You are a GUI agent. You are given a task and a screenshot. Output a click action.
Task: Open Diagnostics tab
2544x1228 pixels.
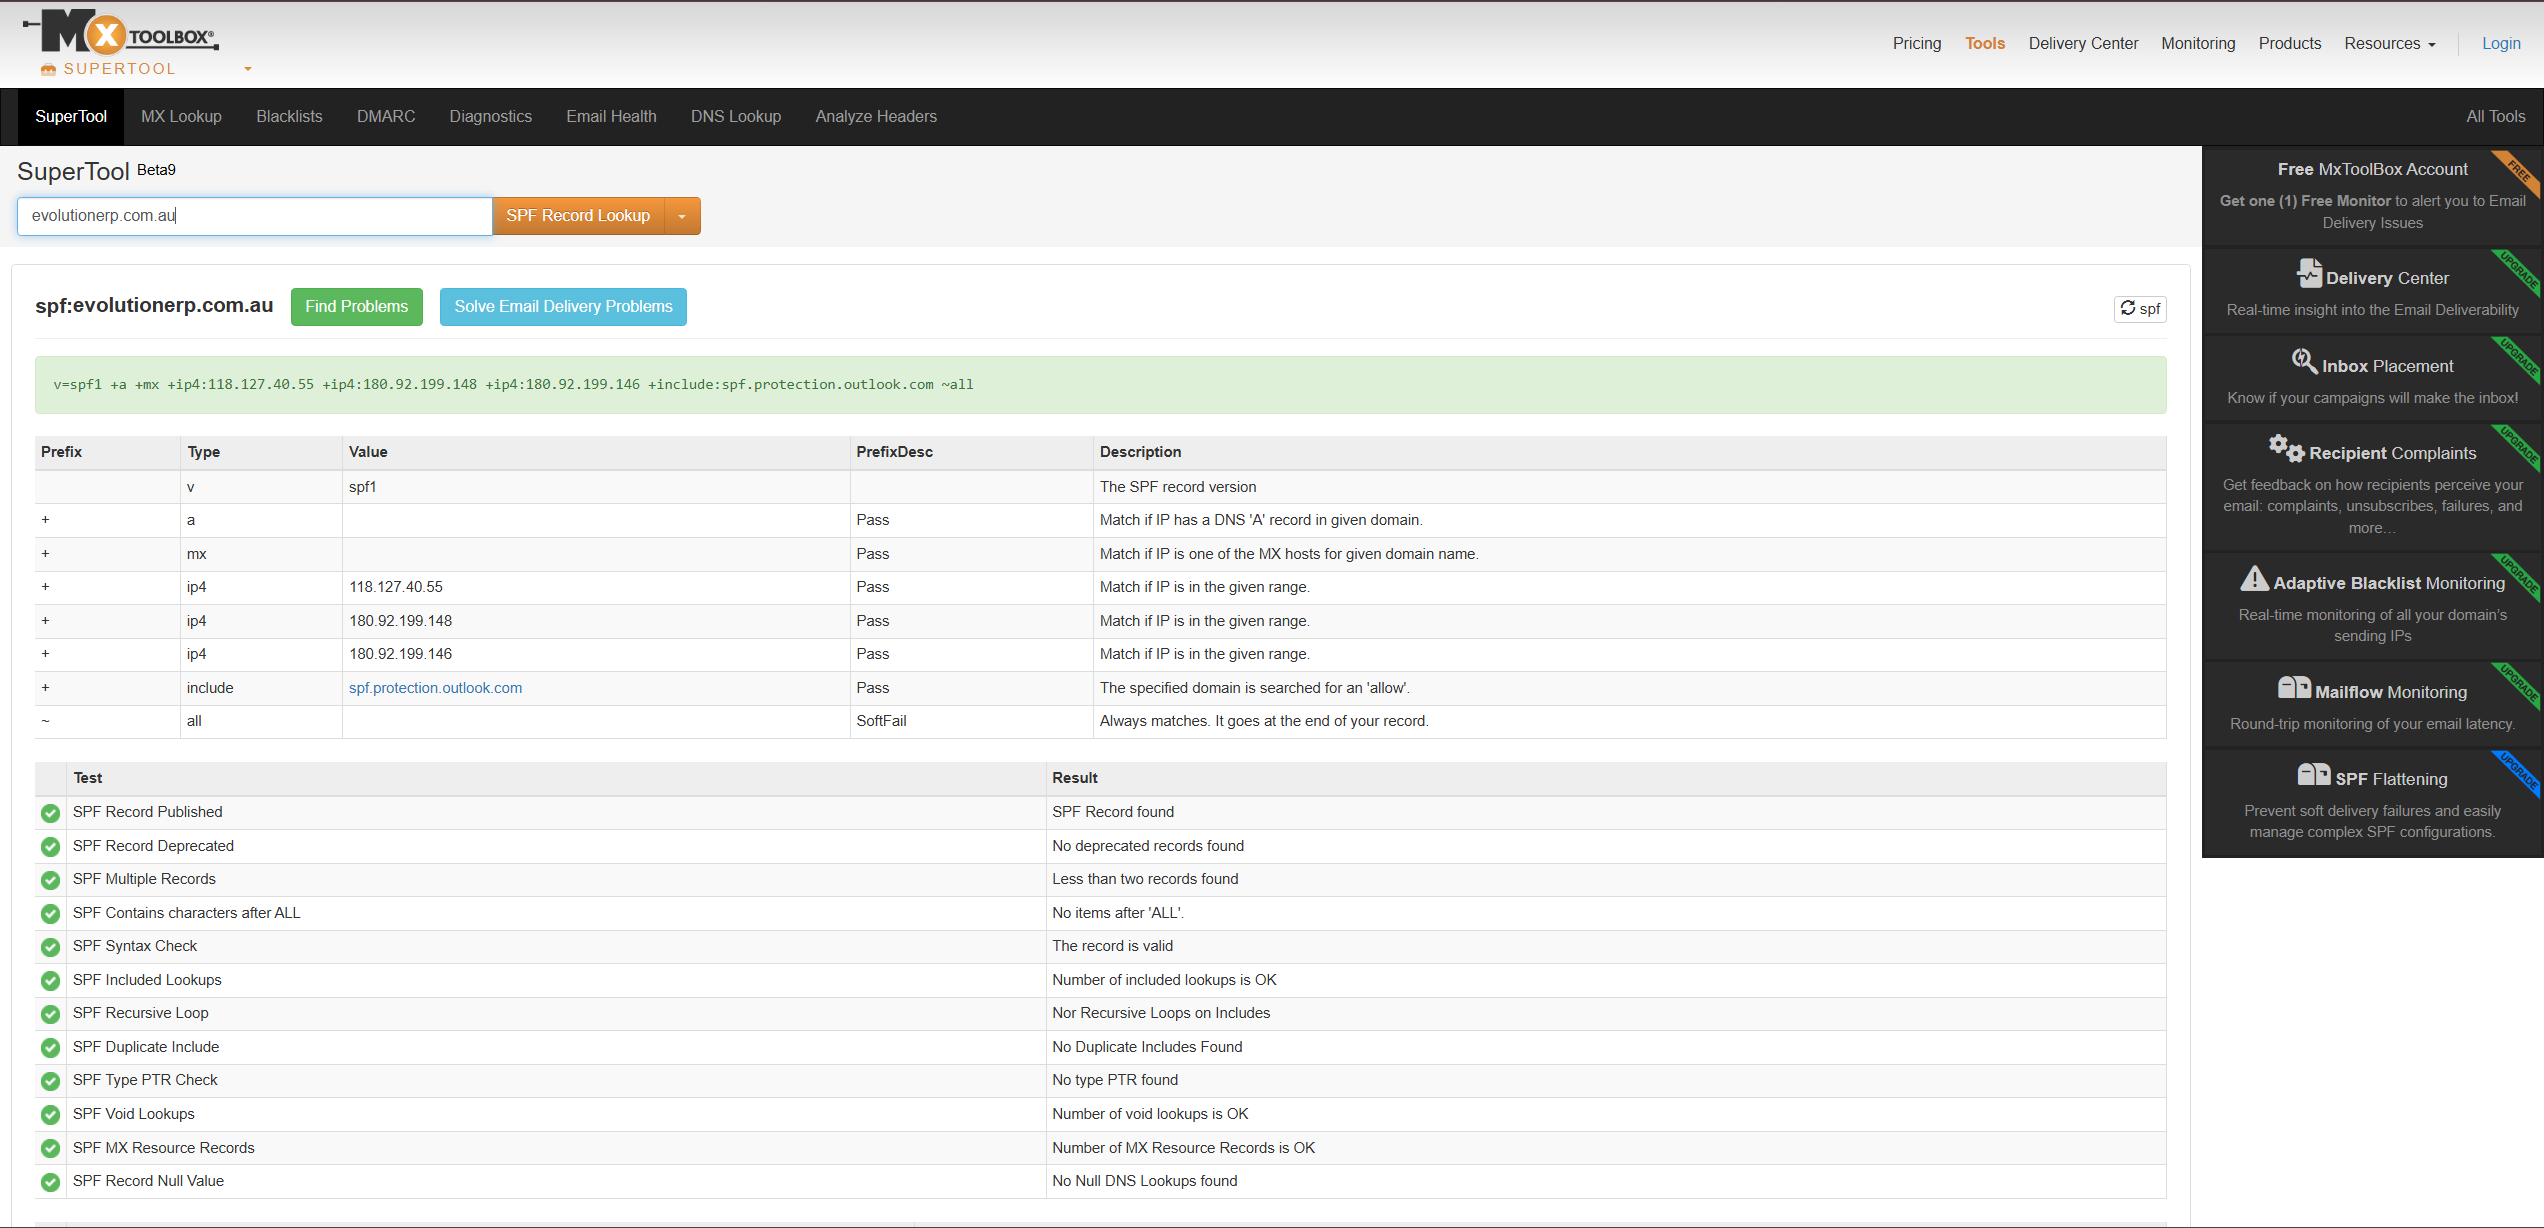(x=490, y=116)
